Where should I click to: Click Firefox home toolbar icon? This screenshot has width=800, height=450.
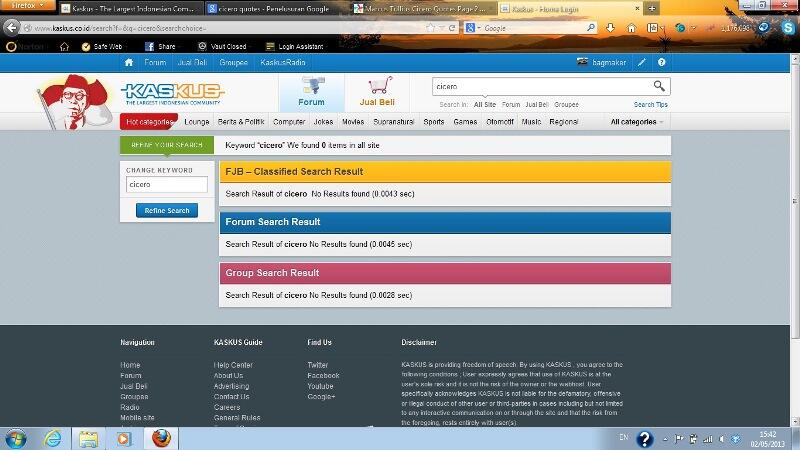coord(632,28)
